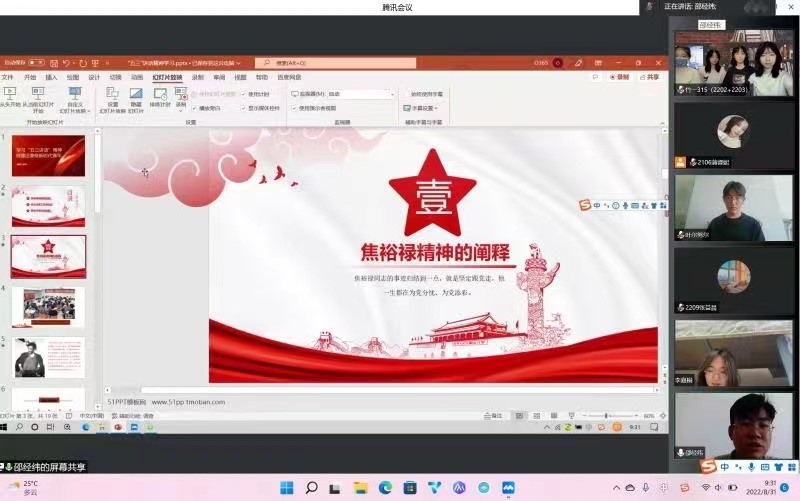This screenshot has width=800, height=501.
Task: Select slide 4 thumbnail with group photo
Action: point(48,307)
